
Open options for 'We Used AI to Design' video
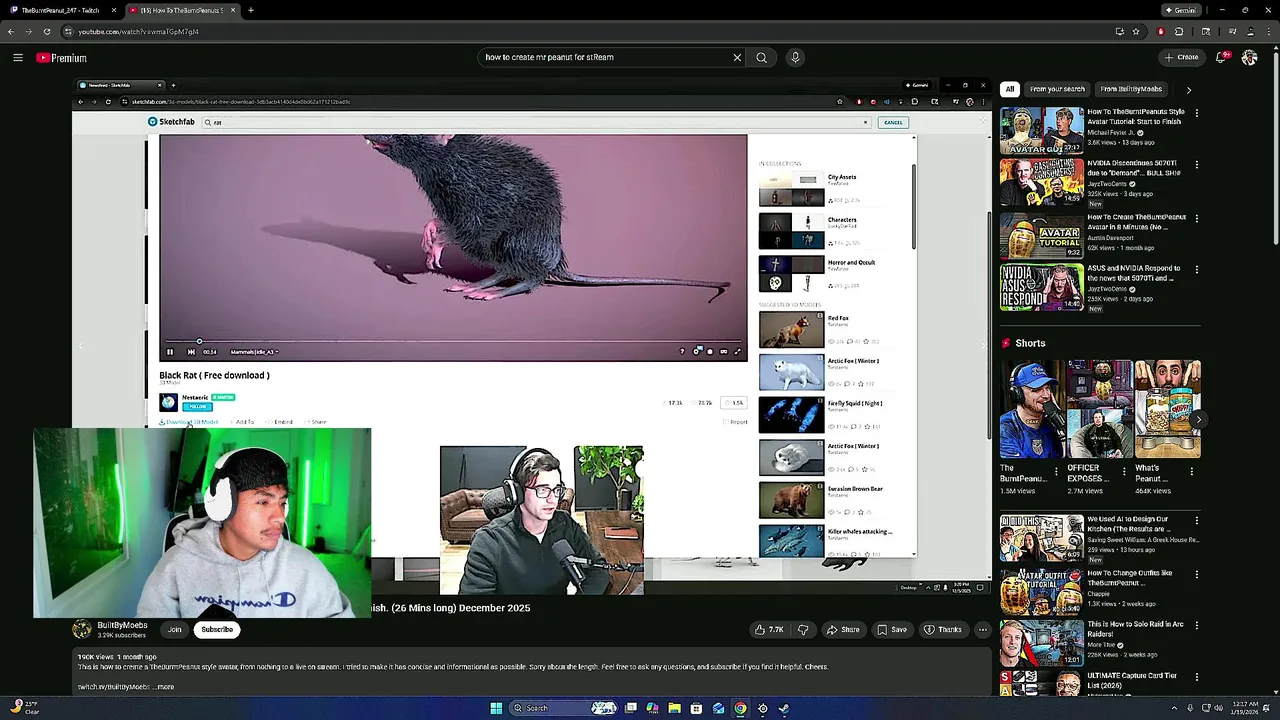coord(1196,521)
